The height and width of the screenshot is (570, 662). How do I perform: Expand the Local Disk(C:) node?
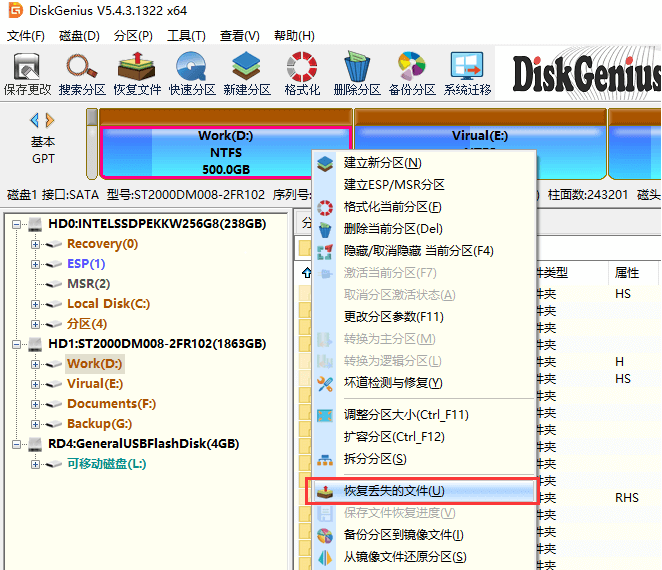pos(35,304)
